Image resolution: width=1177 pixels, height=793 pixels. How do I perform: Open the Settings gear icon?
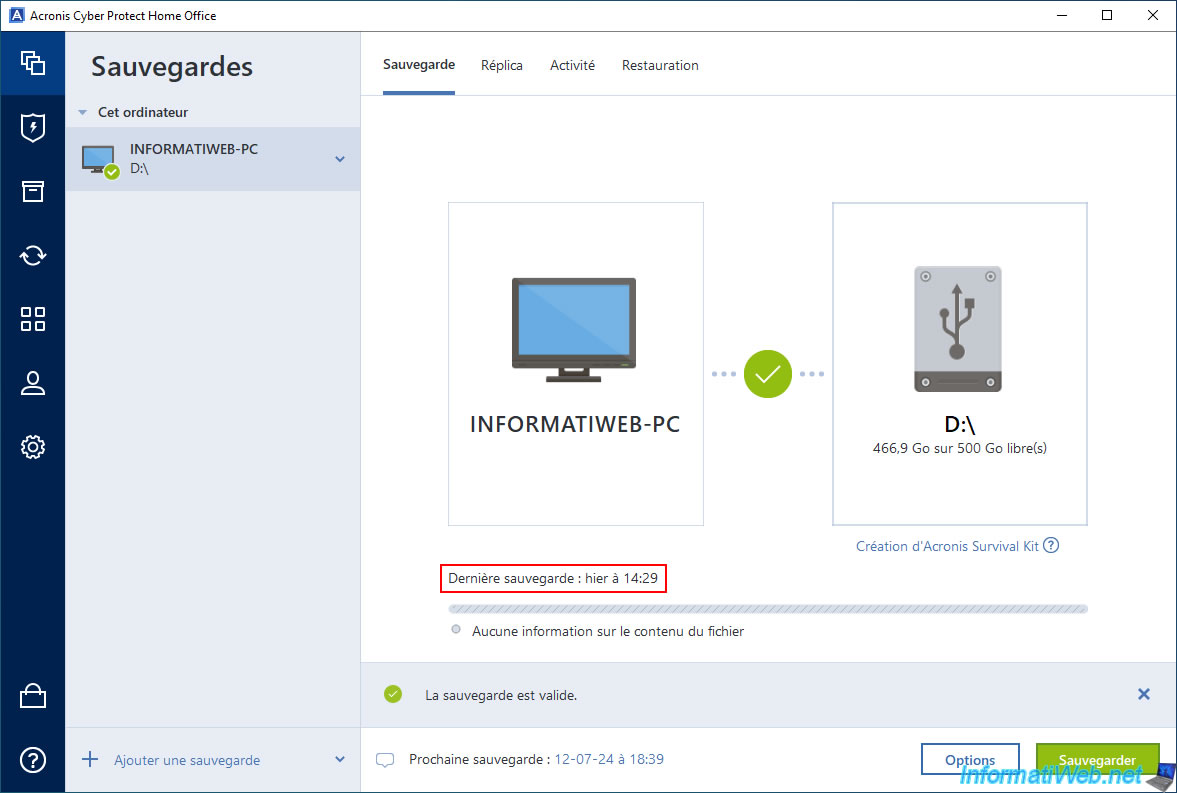coord(33,447)
